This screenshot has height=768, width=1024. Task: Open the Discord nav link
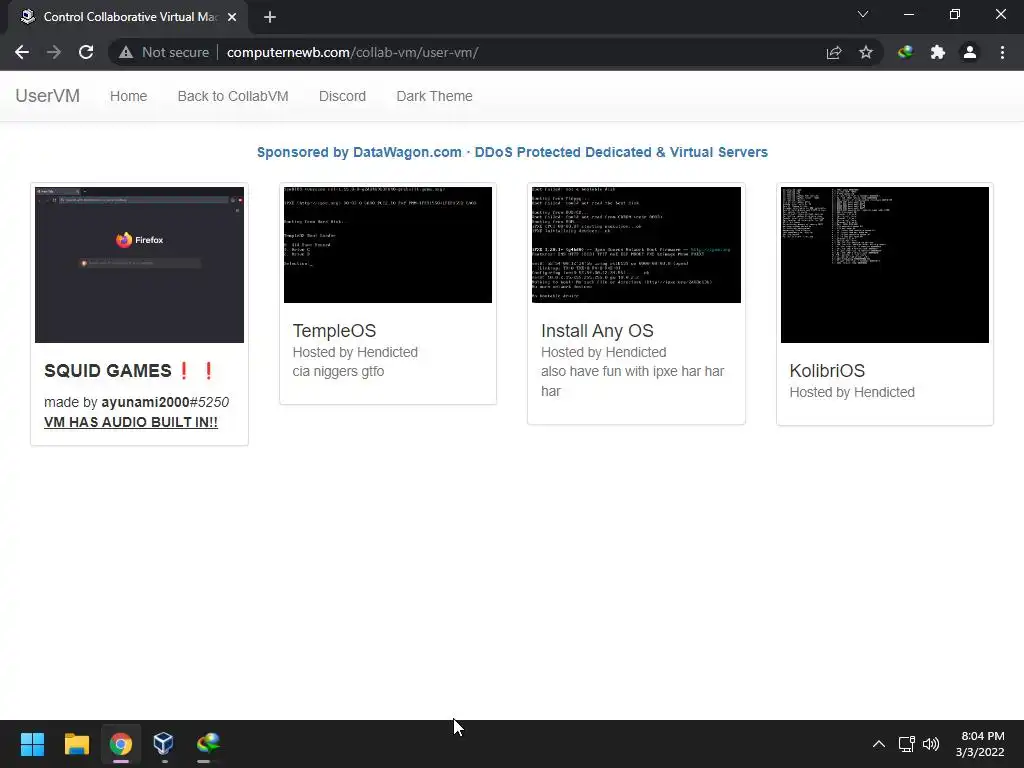pyautogui.click(x=342, y=96)
